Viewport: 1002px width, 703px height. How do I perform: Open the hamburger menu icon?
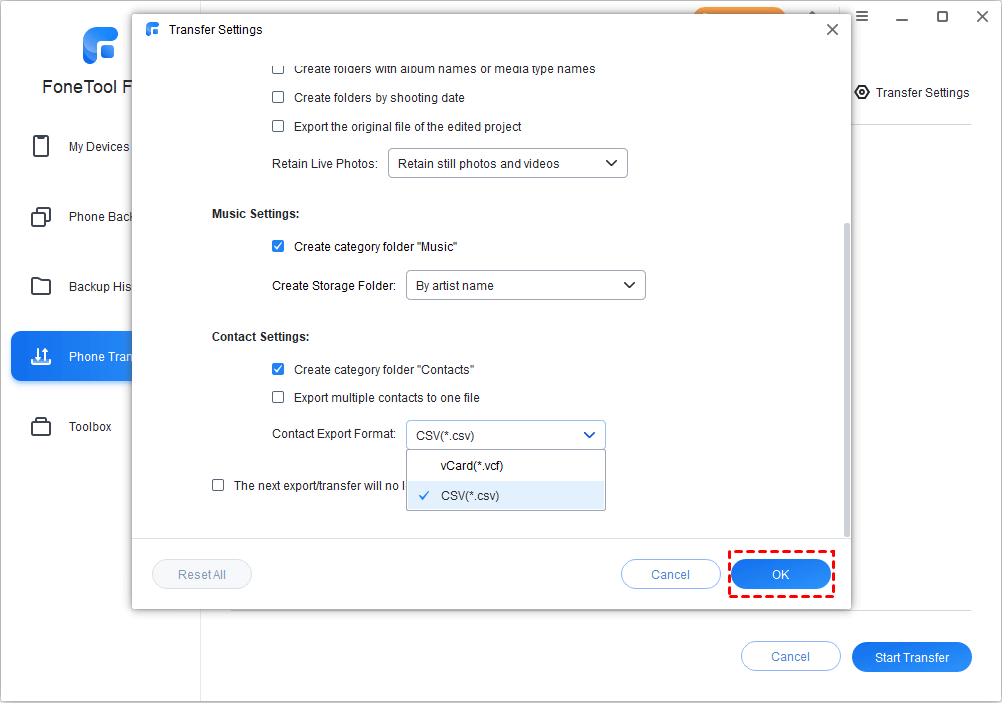pyautogui.click(x=861, y=16)
